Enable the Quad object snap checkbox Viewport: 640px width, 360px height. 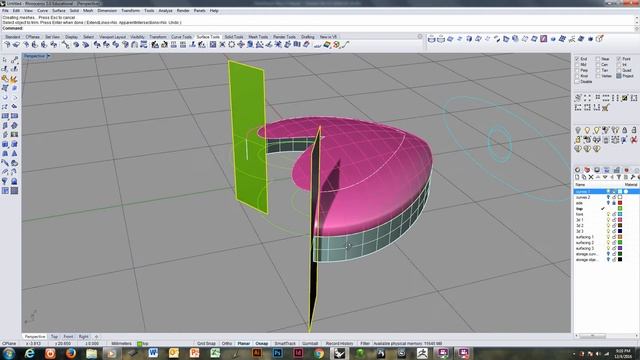point(619,70)
